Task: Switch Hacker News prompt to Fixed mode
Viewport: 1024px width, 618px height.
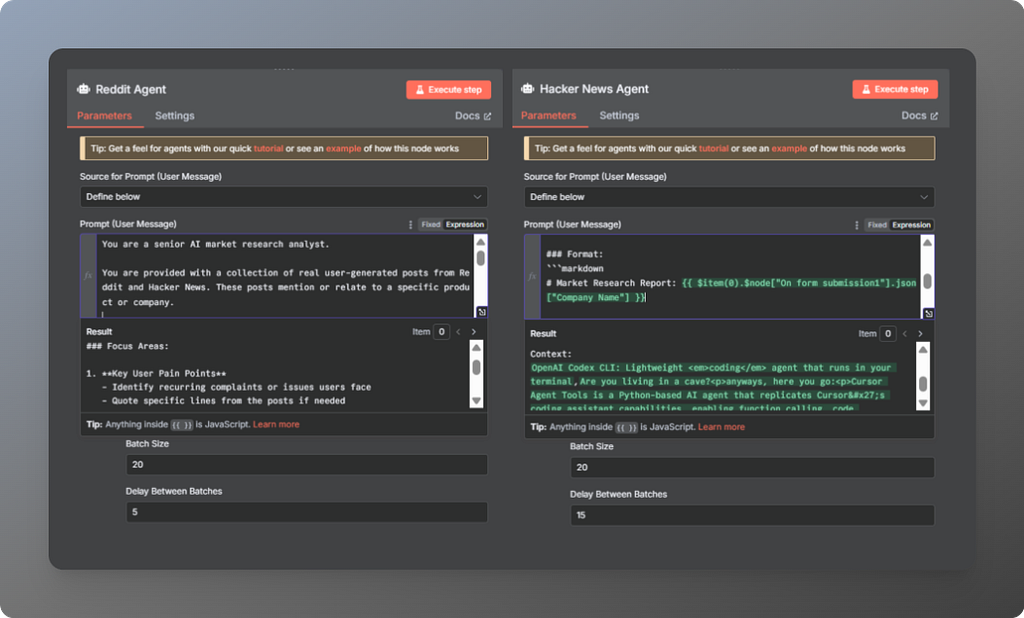Action: click(x=877, y=225)
